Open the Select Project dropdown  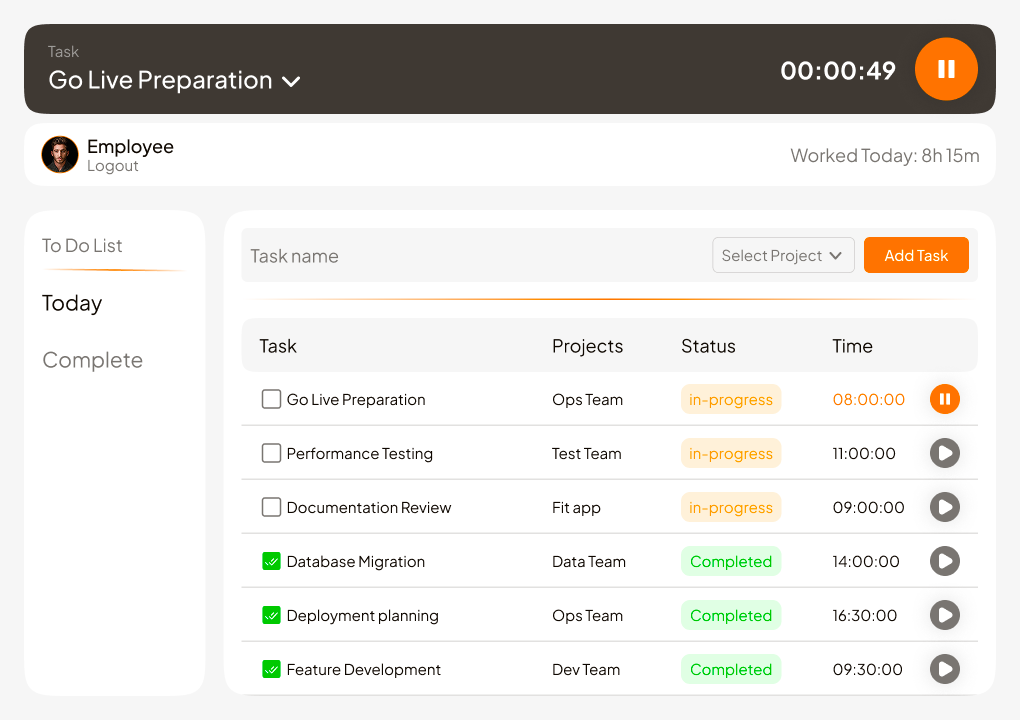(783, 256)
